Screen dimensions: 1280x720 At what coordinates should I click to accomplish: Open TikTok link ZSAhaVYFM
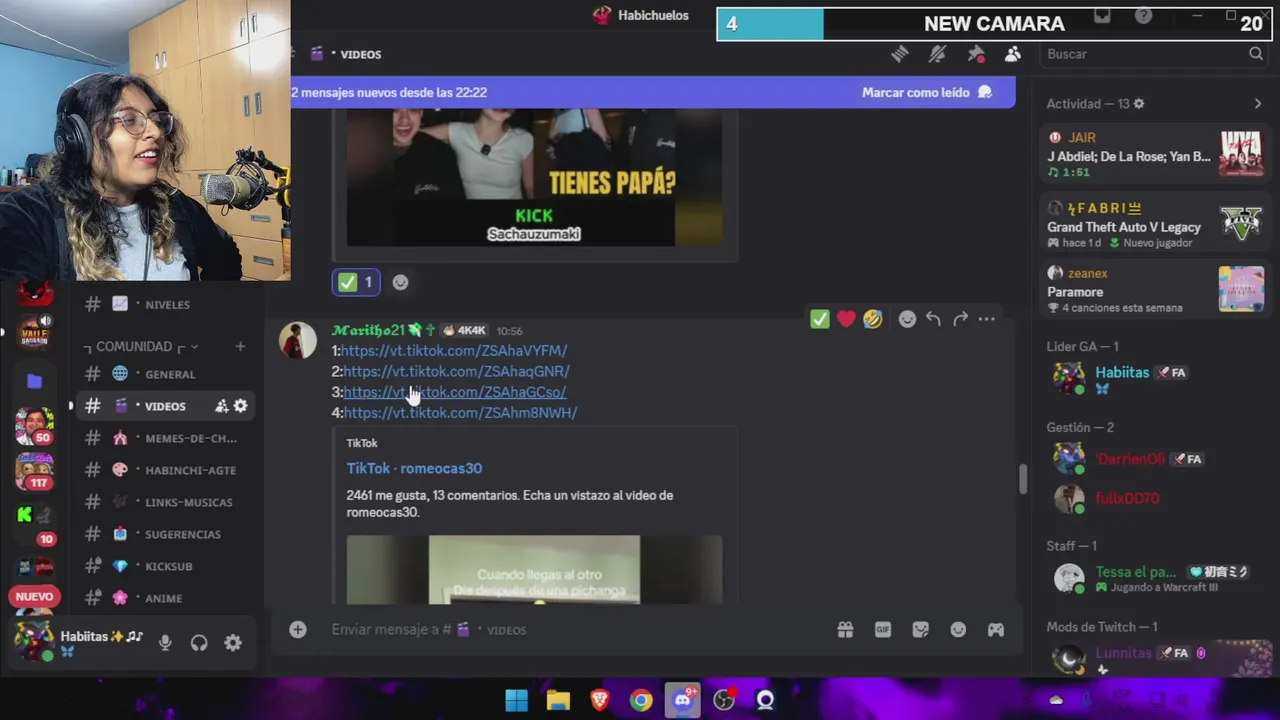coord(454,350)
